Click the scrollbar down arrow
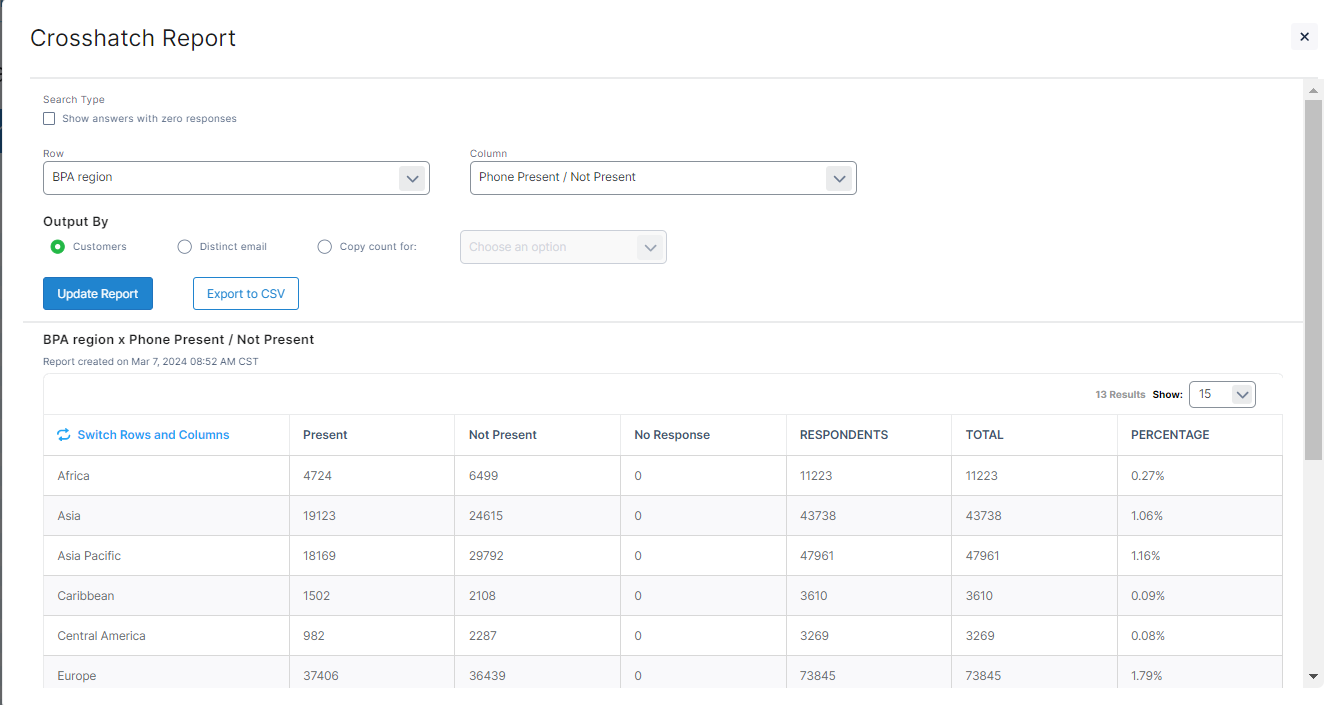This screenshot has width=1326, height=705. coord(1314,677)
